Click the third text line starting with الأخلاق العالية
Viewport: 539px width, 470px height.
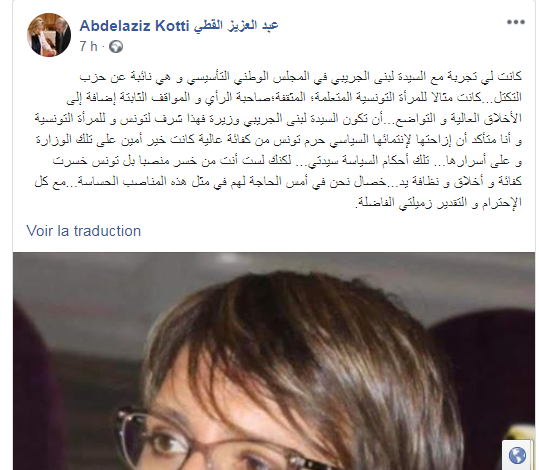[278, 119]
